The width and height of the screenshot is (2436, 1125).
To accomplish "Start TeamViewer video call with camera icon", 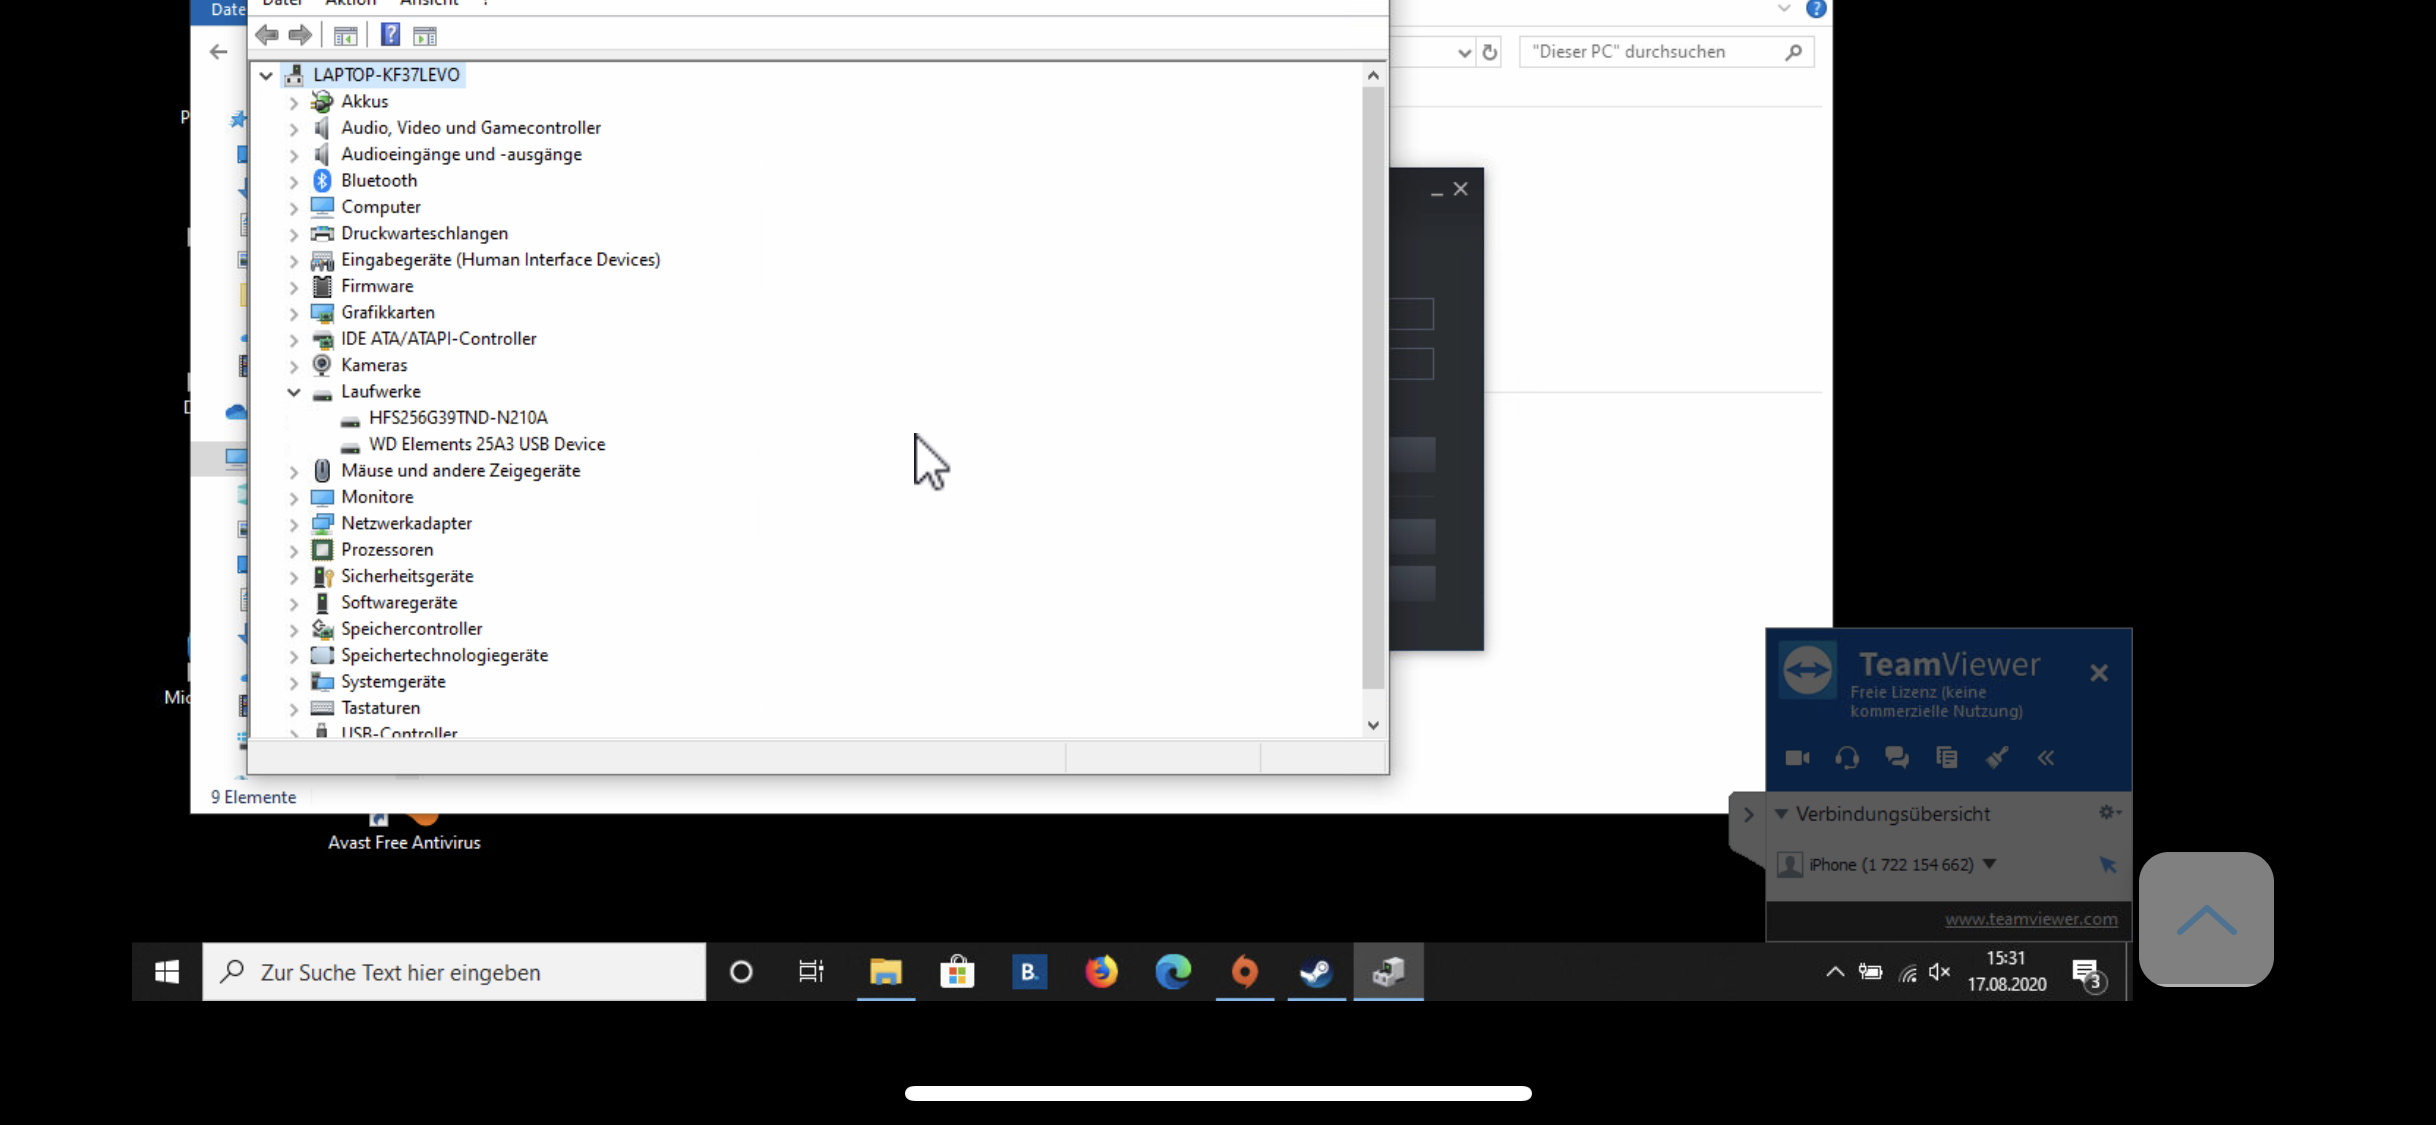I will 1797,758.
